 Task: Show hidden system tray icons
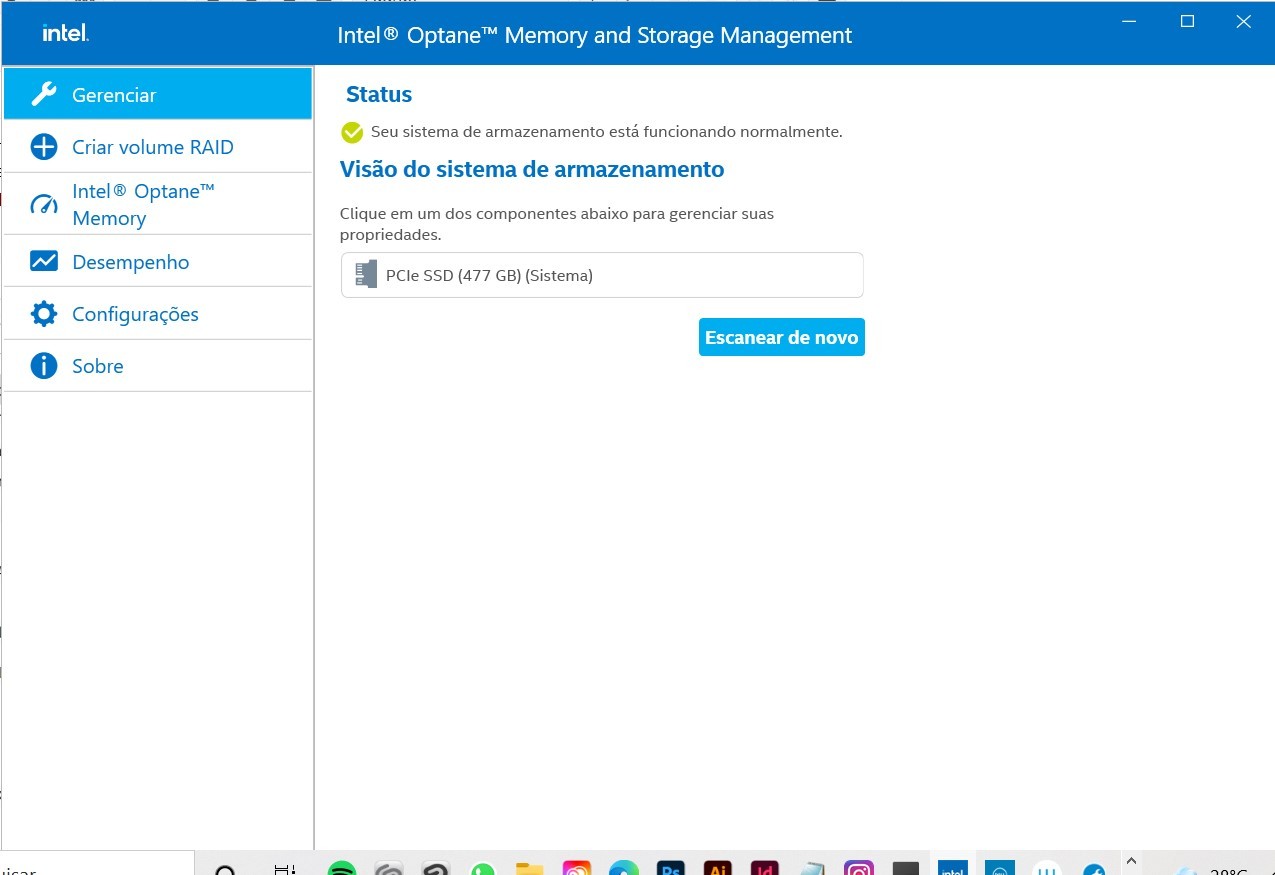[1131, 860]
